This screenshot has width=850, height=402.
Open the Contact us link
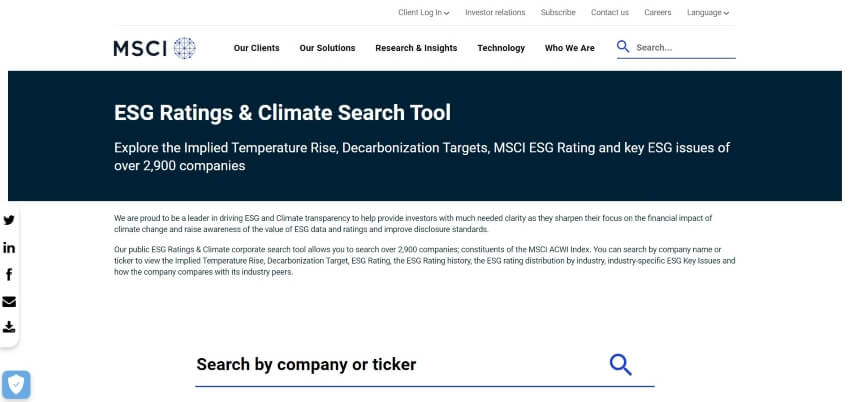coord(610,12)
